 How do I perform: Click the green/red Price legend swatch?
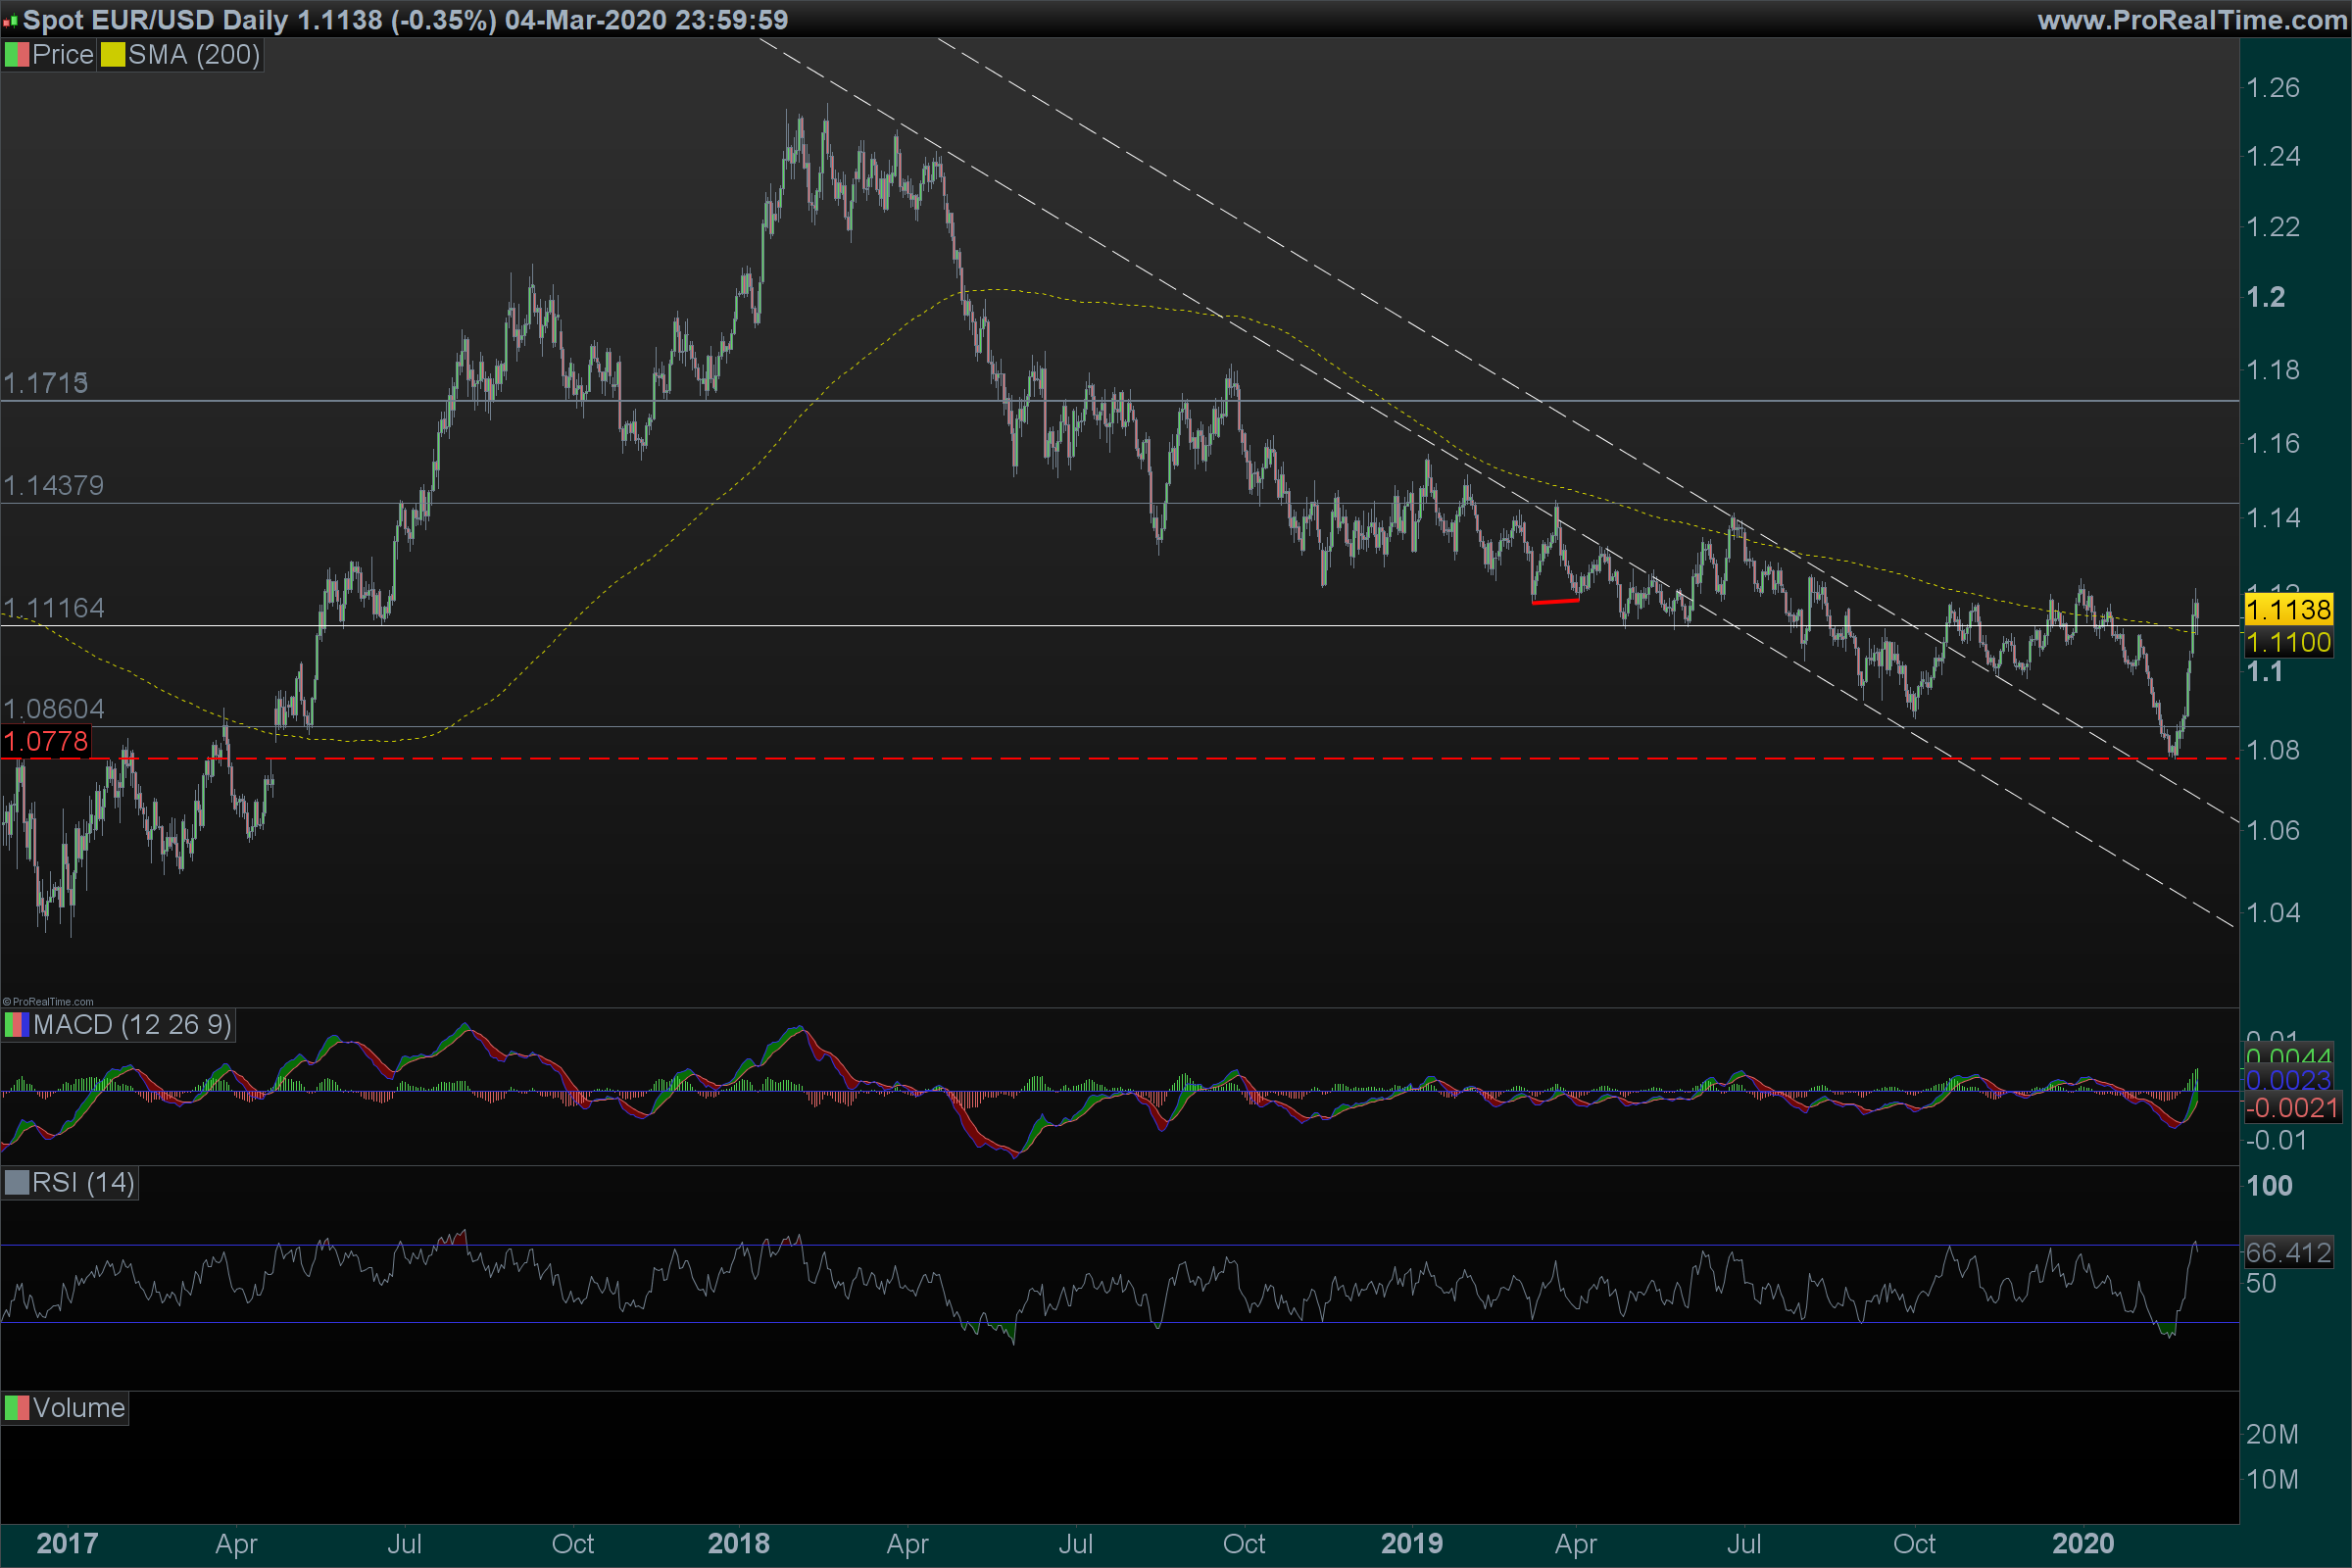pyautogui.click(x=17, y=55)
